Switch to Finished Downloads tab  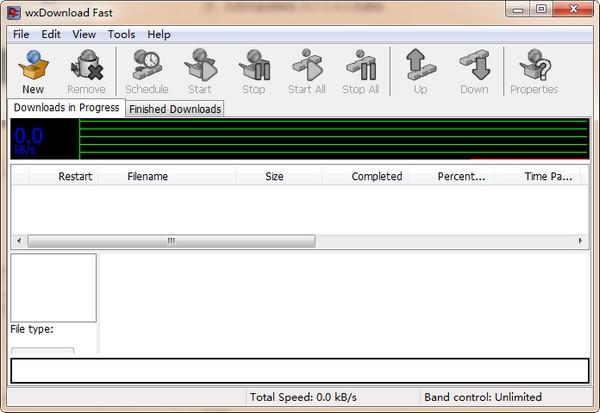coord(175,109)
